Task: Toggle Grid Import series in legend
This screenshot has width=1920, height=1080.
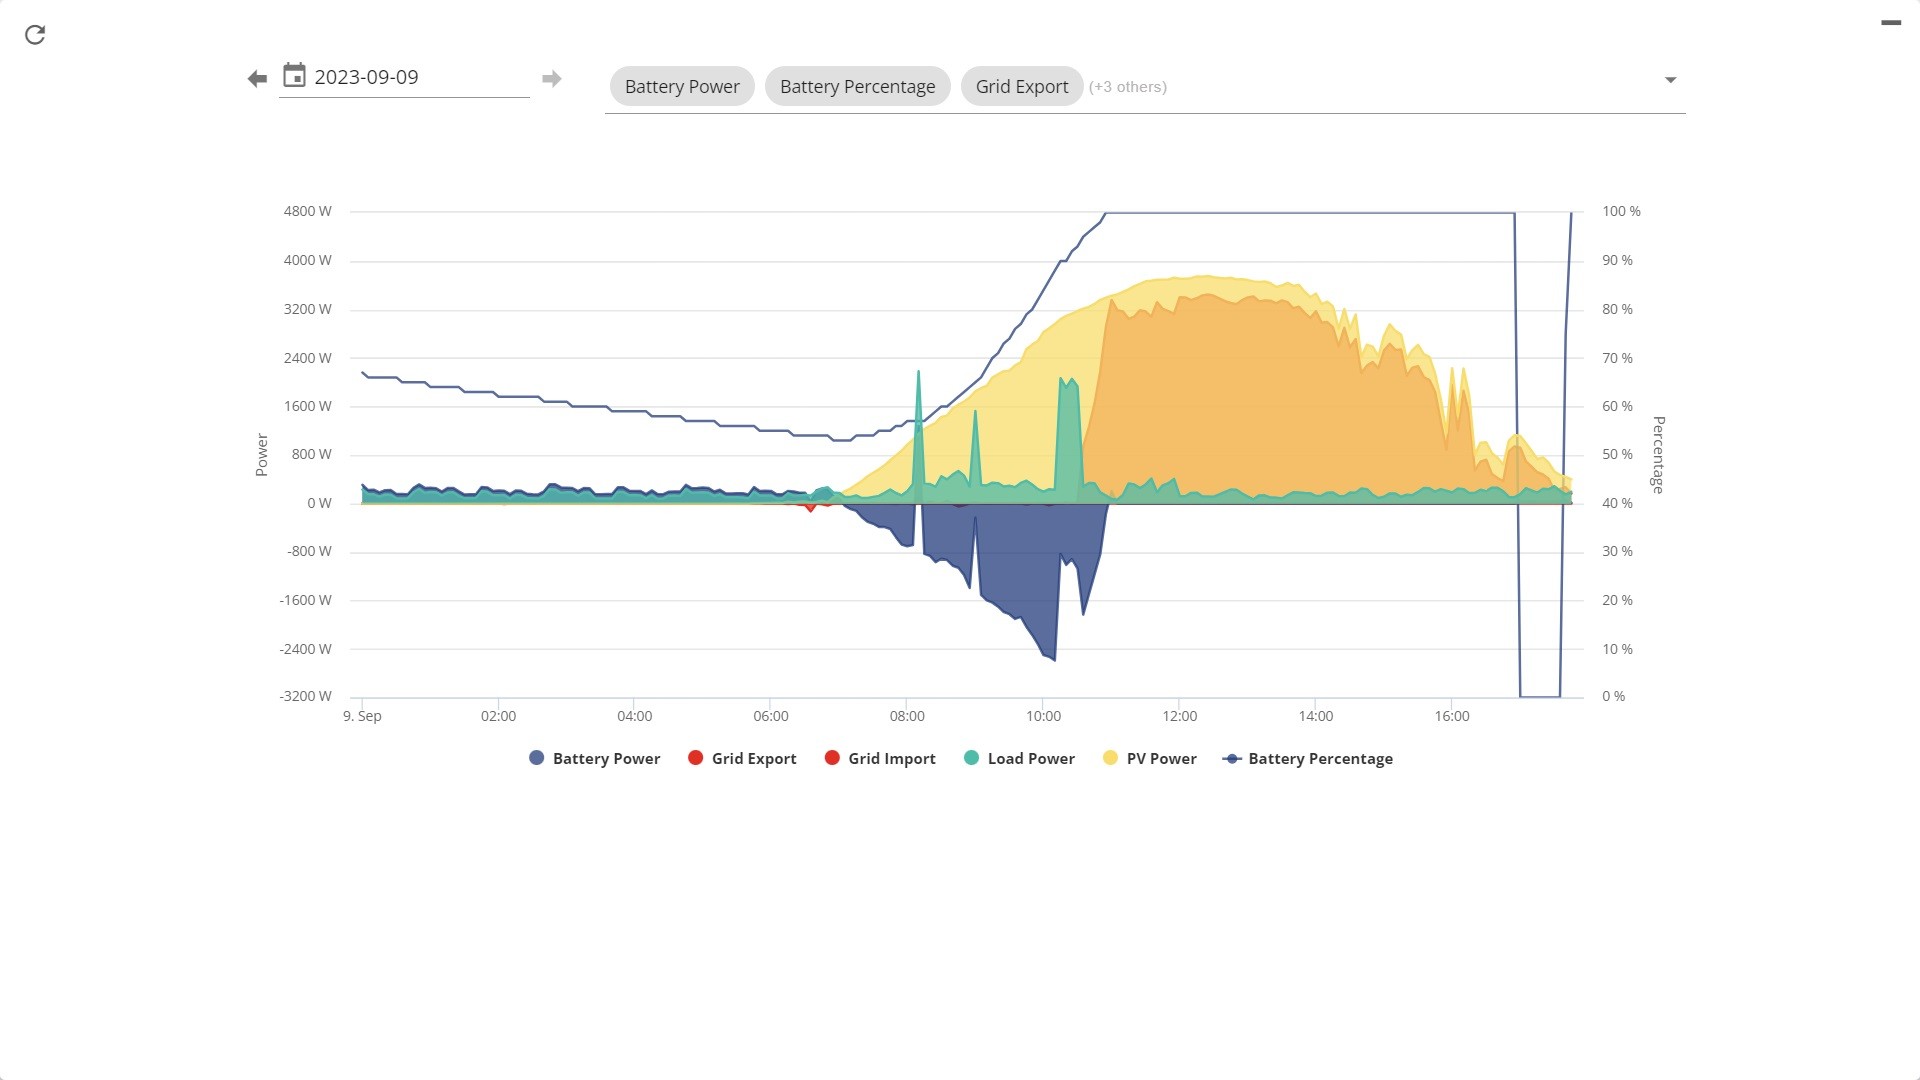Action: point(880,759)
